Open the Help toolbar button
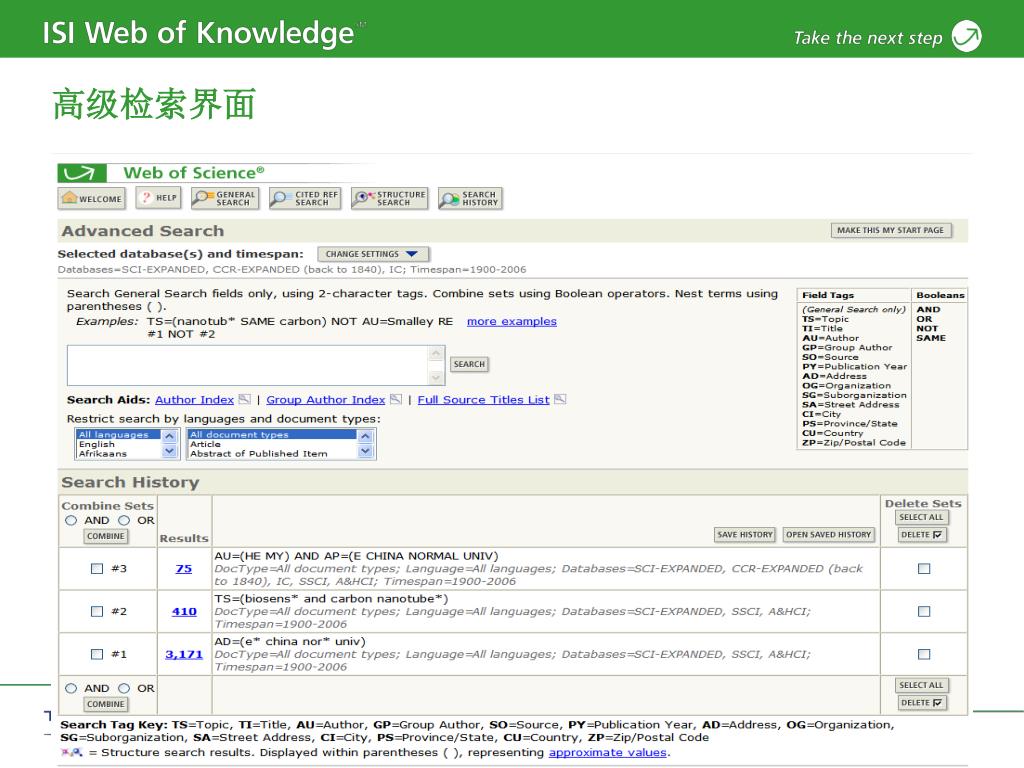 tap(159, 198)
